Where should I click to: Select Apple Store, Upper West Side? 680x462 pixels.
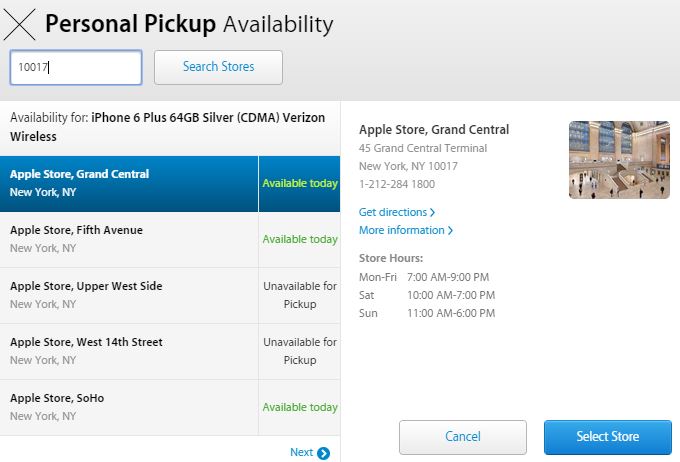[x=129, y=295]
